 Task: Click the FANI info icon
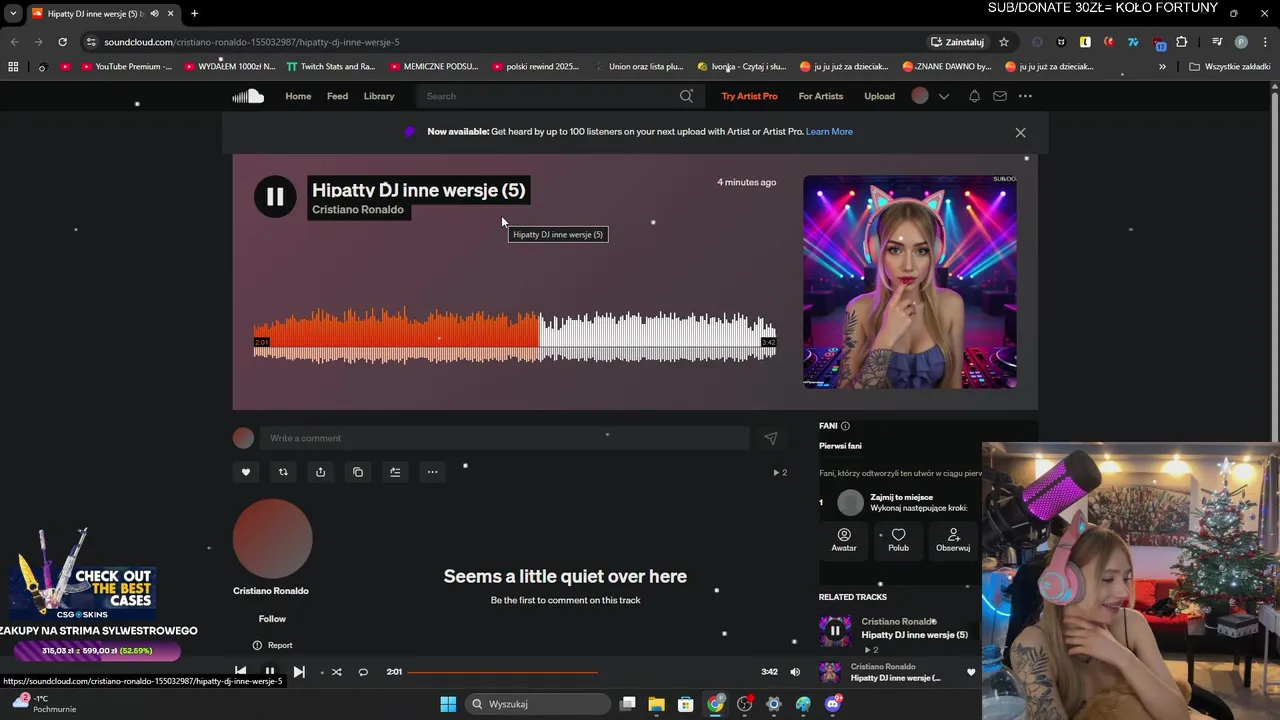click(845, 426)
